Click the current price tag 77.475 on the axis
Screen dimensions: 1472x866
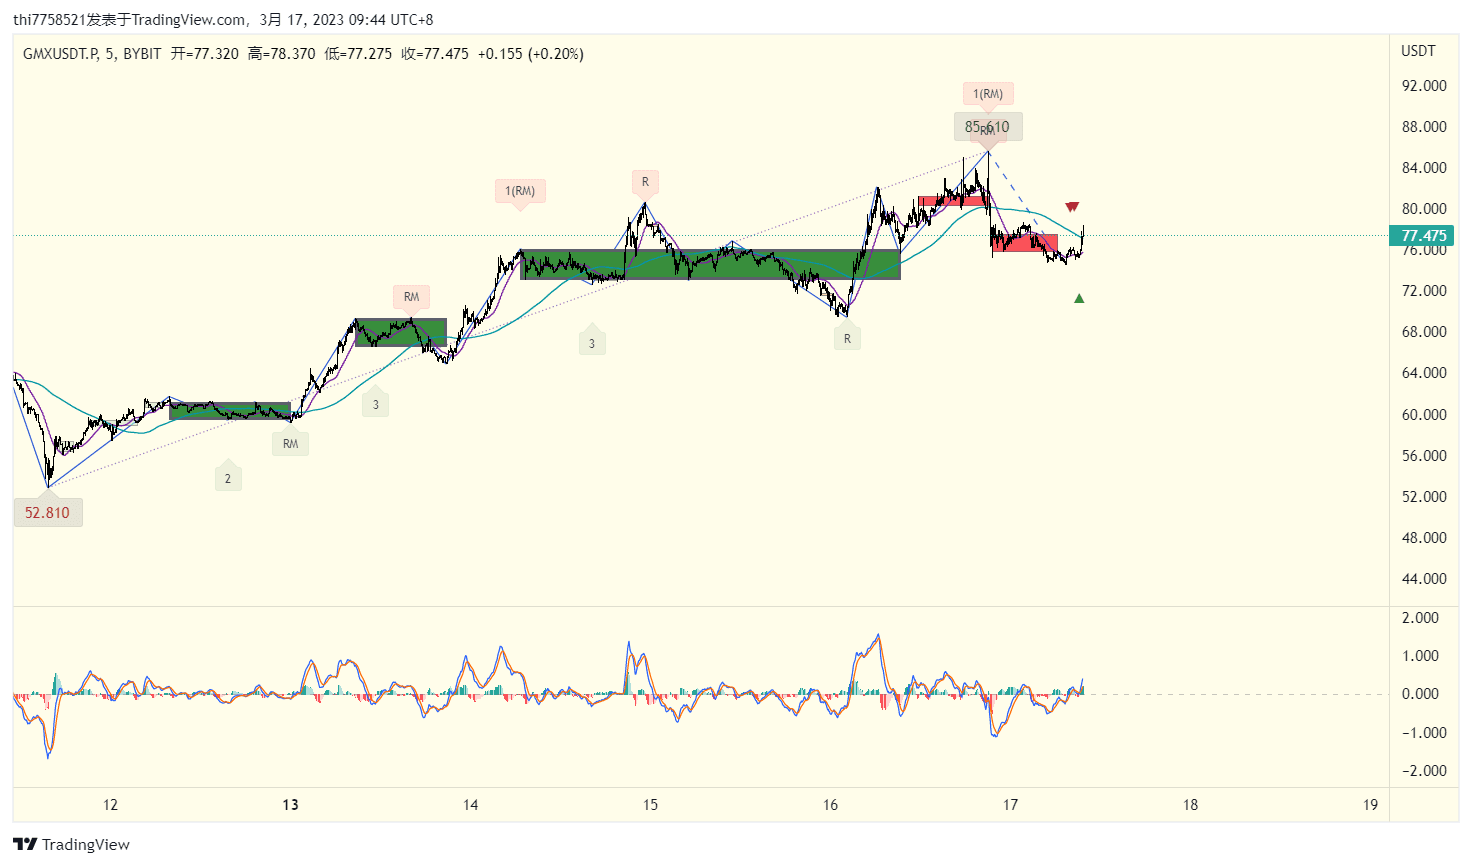tap(1422, 236)
